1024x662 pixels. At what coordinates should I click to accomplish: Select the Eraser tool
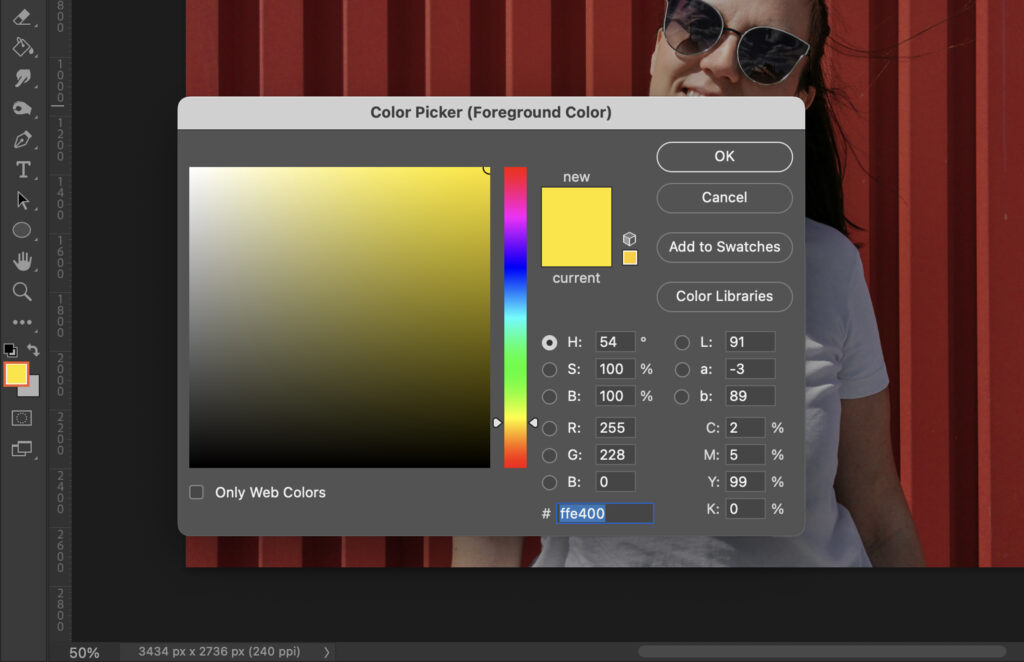click(23, 17)
